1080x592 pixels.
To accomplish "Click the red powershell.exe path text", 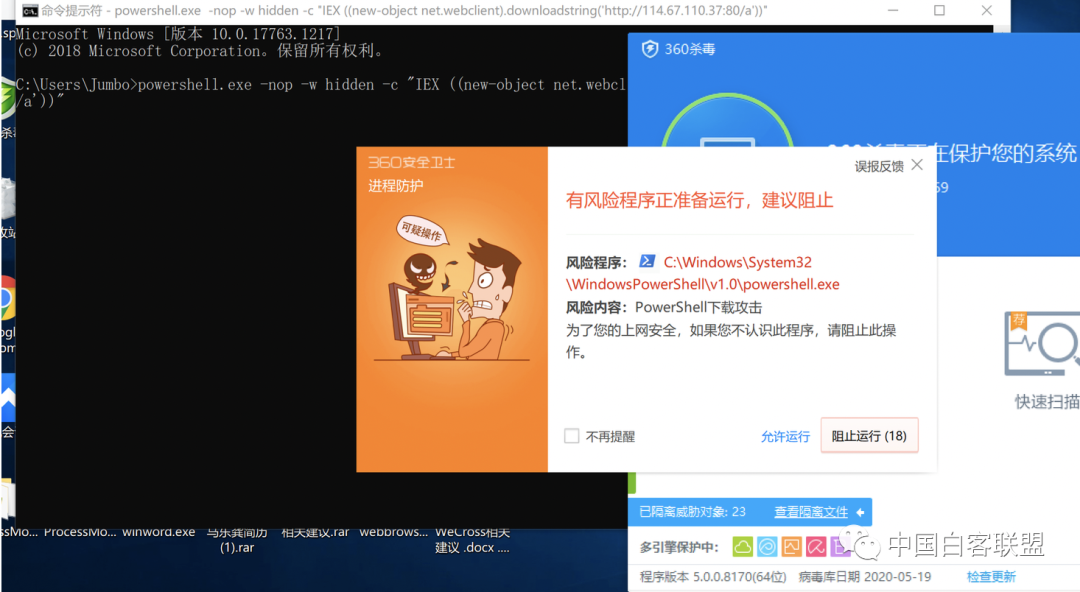I will click(703, 273).
